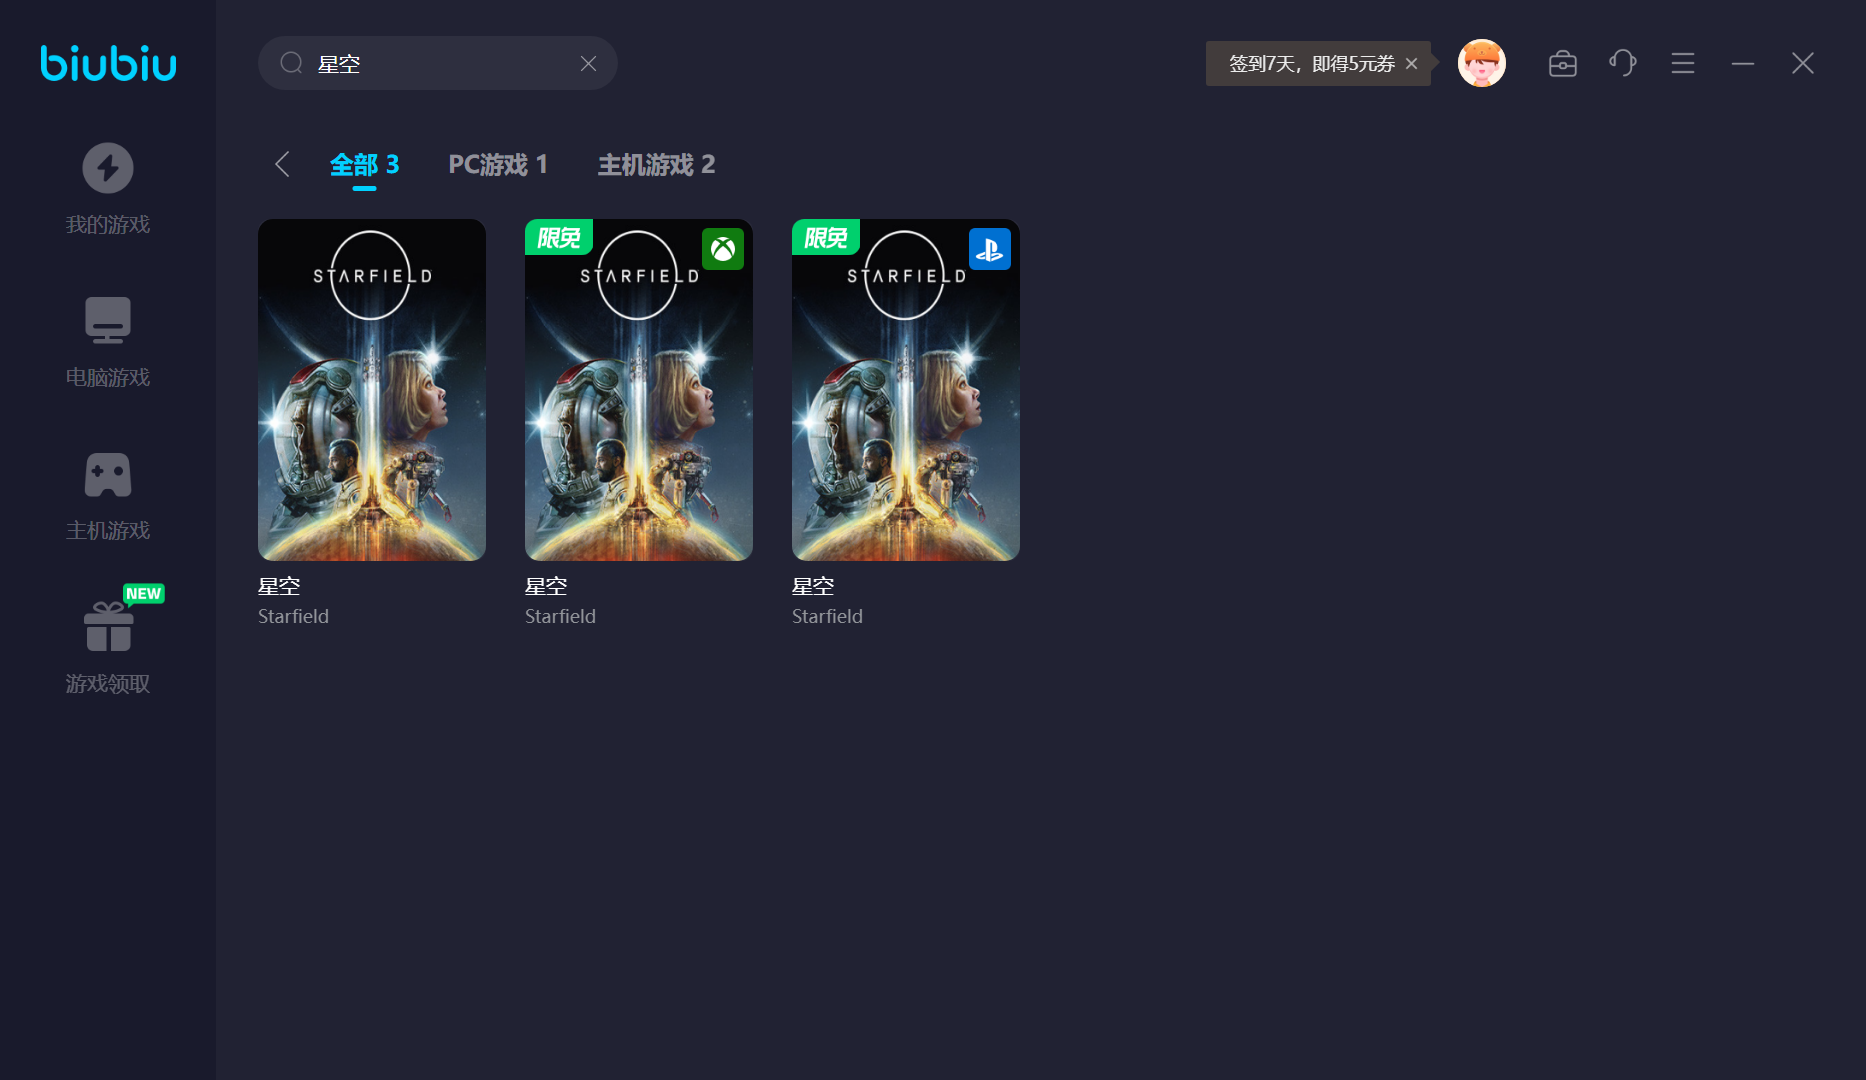Clear the search box text
Image resolution: width=1866 pixels, height=1080 pixels.
(588, 63)
